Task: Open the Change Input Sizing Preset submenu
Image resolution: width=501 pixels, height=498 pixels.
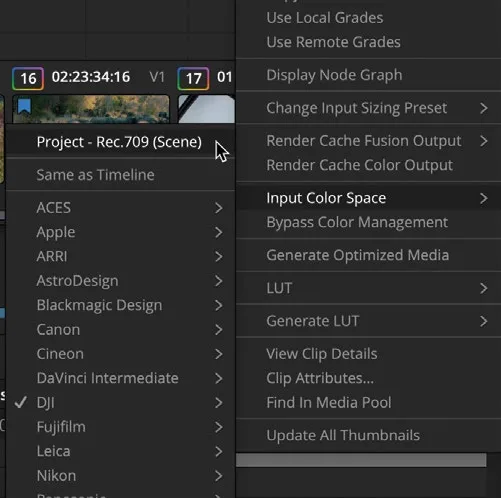Action: [x=368, y=108]
